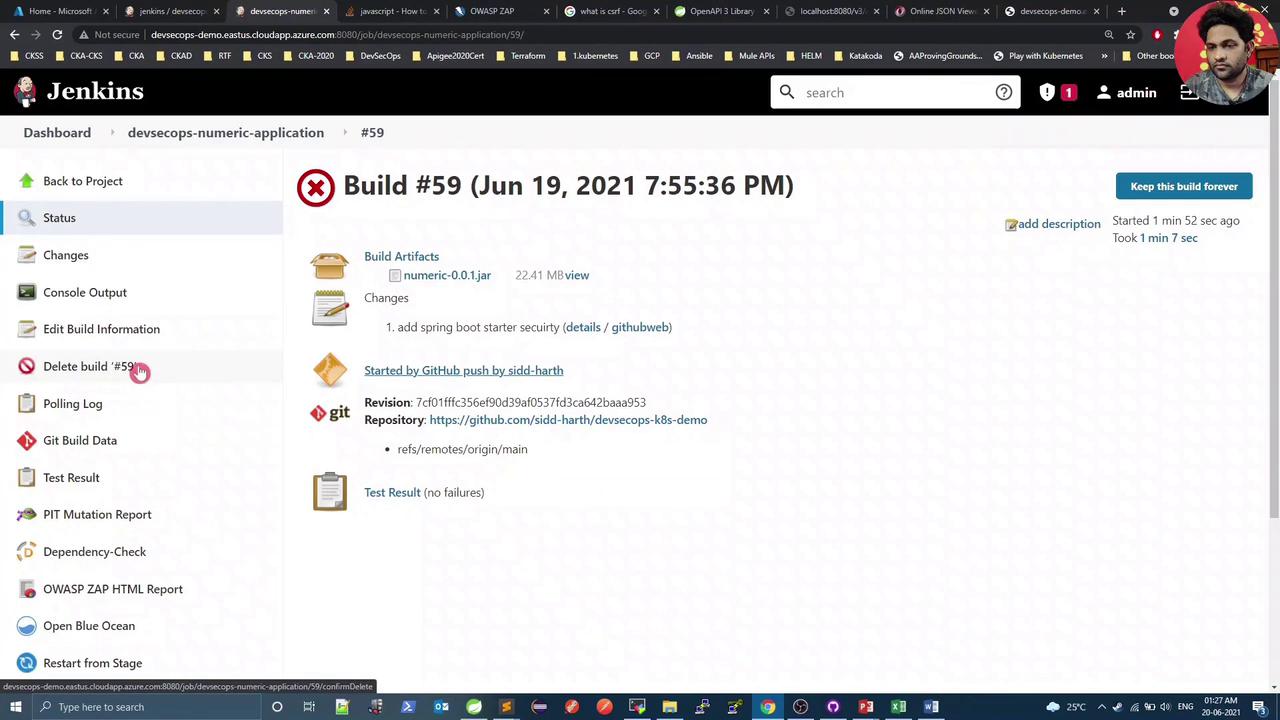Open the DevSecOps bookmark folder
1280x720 pixels.
point(373,56)
